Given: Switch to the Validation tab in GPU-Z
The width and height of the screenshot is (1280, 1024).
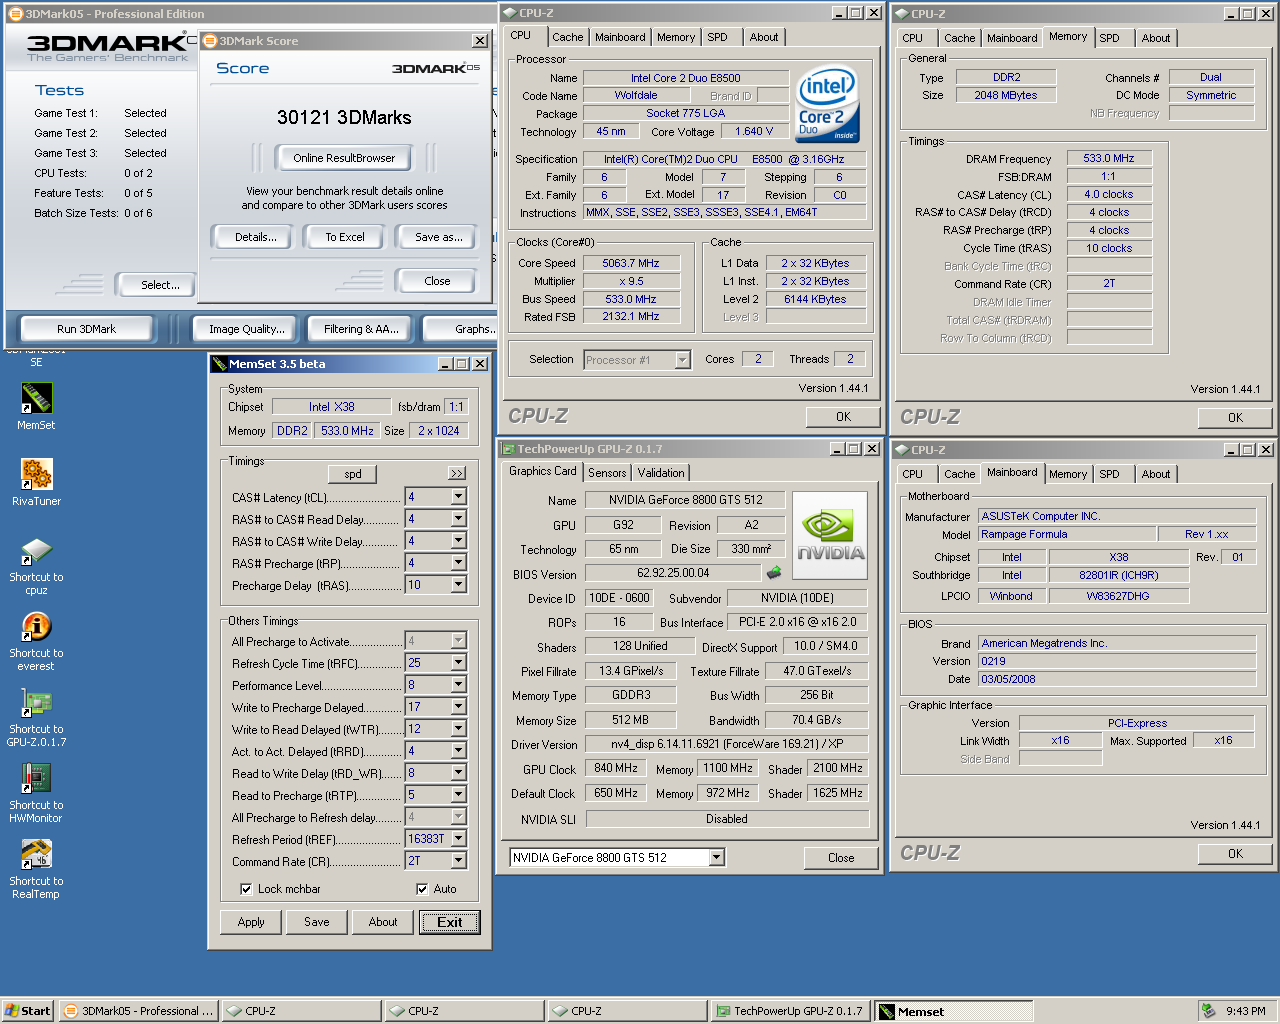Looking at the screenshot, I should pos(661,473).
